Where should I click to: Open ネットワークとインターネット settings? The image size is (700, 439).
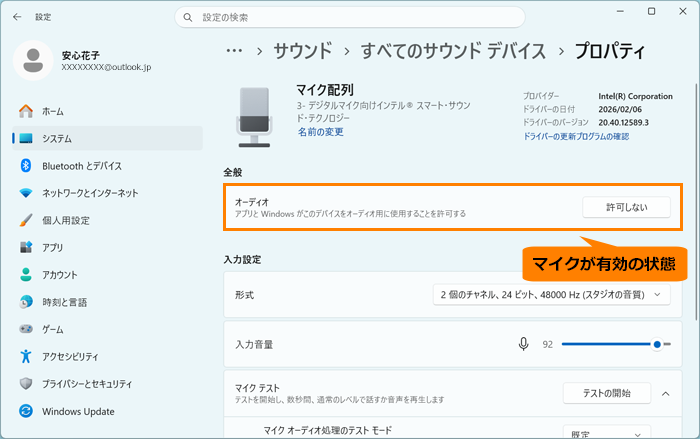(x=108, y=193)
